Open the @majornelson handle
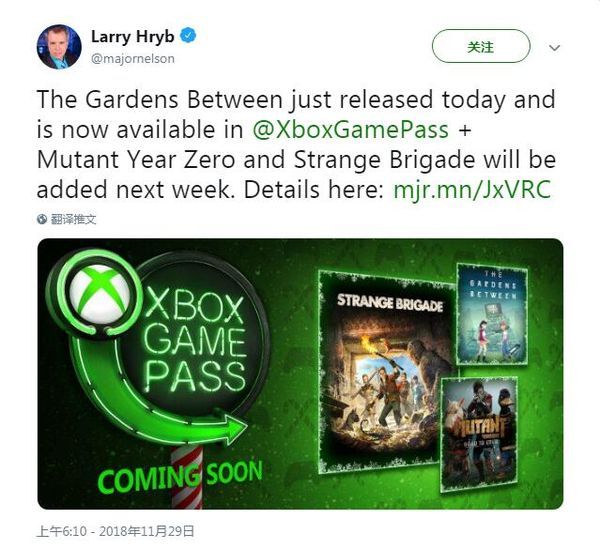The height and width of the screenshot is (549, 600). pyautogui.click(x=133, y=59)
